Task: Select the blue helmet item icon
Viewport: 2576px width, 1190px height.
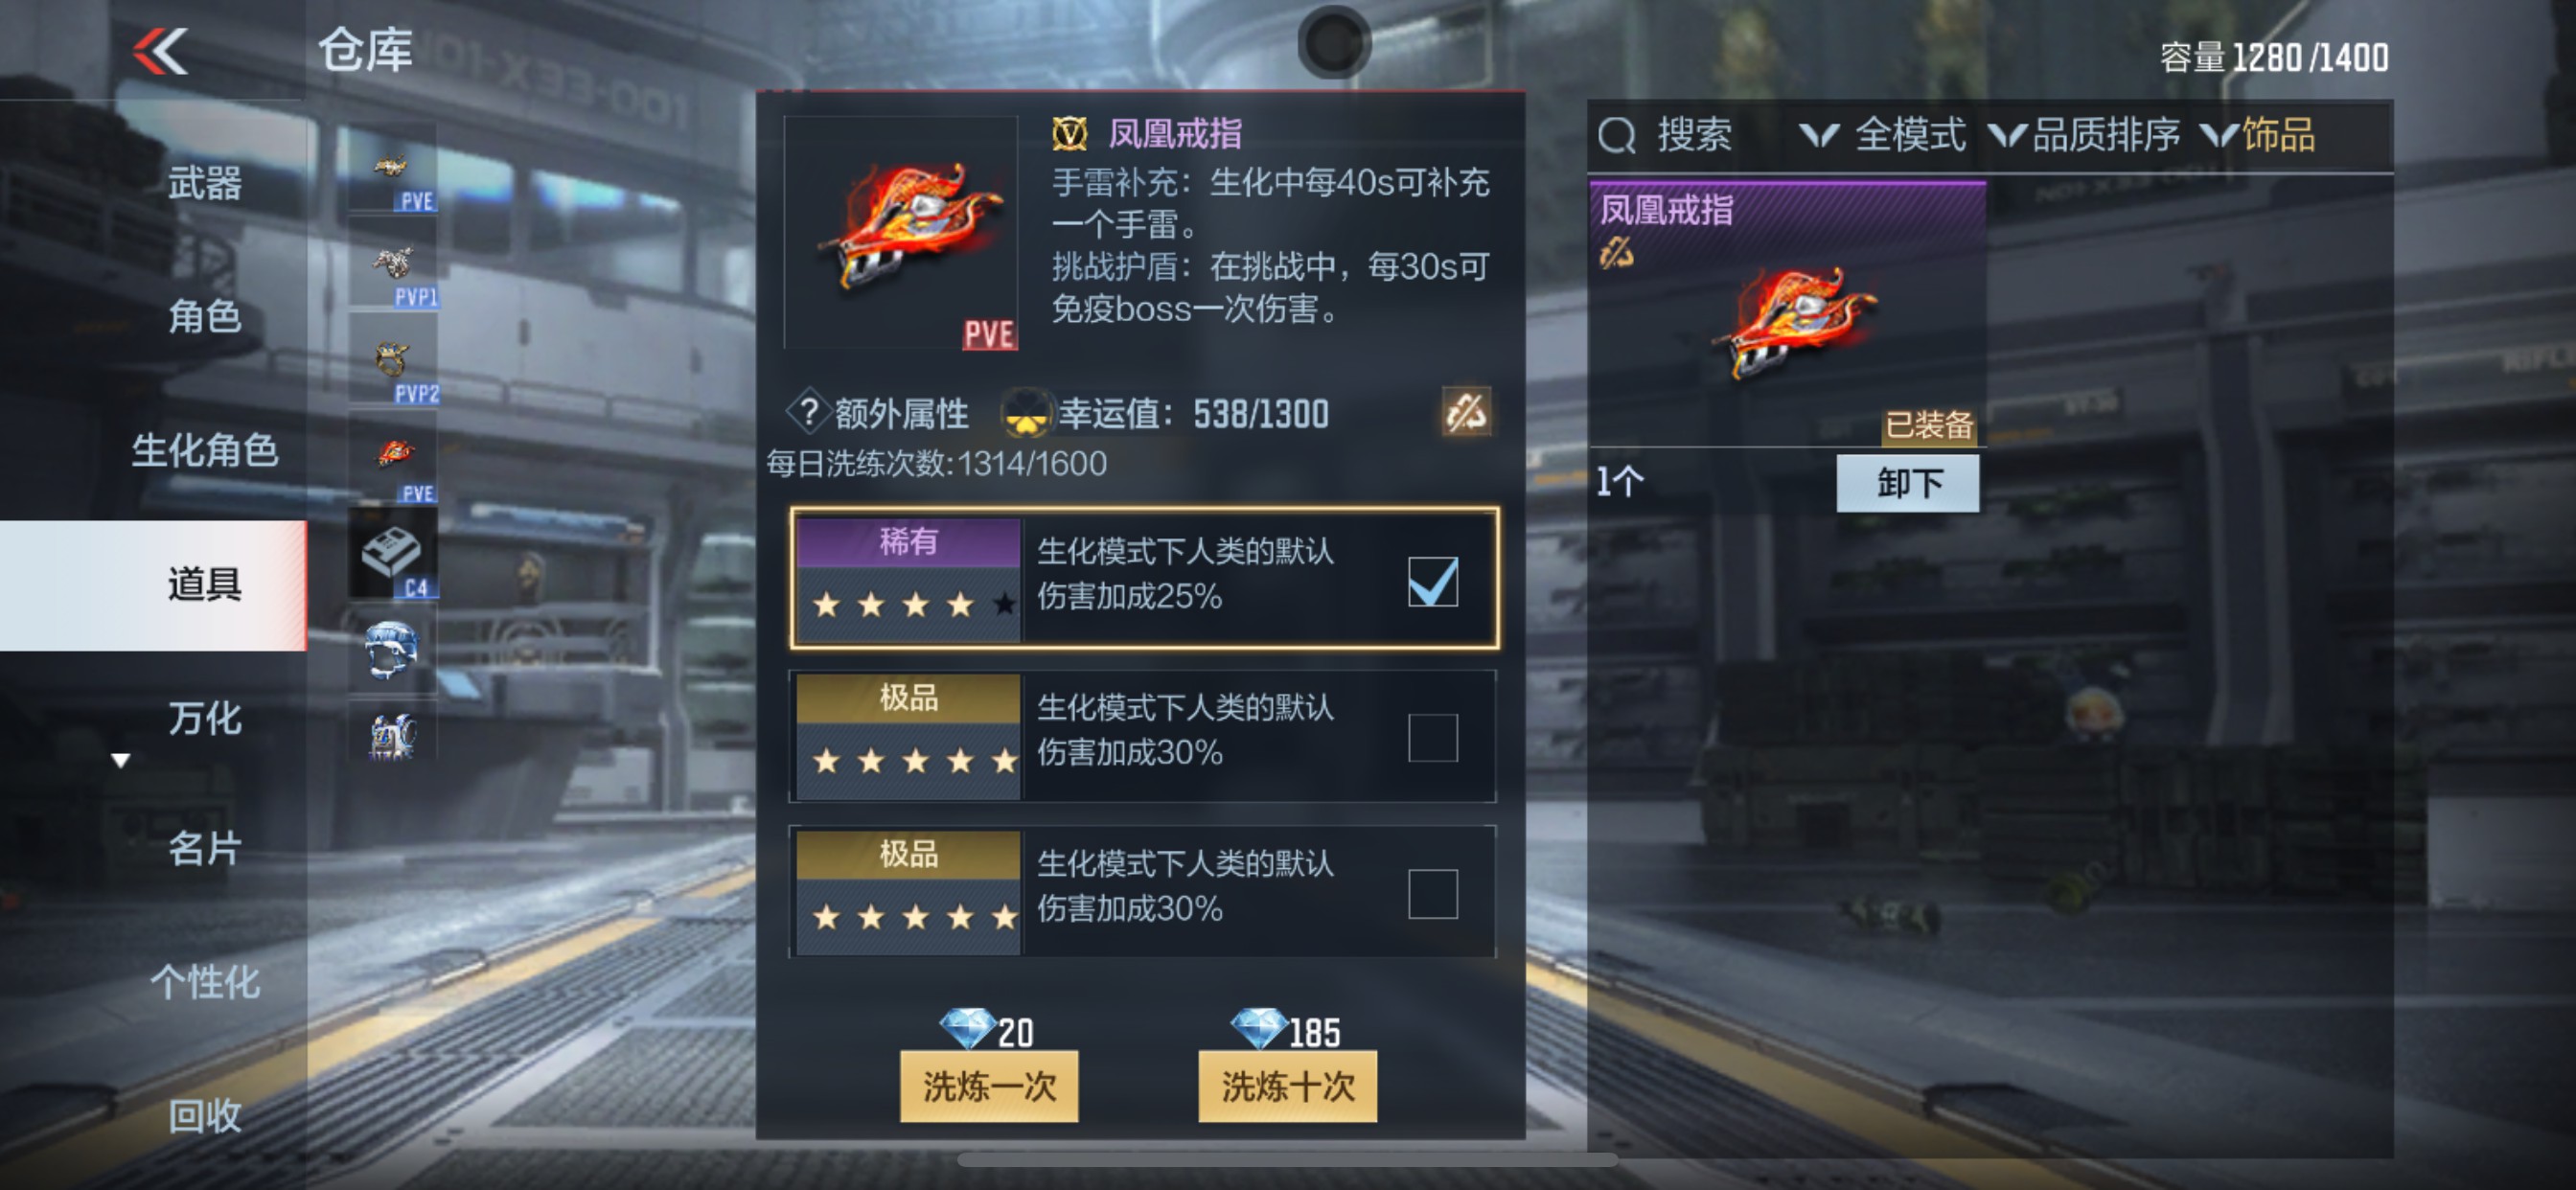Action: coord(392,650)
